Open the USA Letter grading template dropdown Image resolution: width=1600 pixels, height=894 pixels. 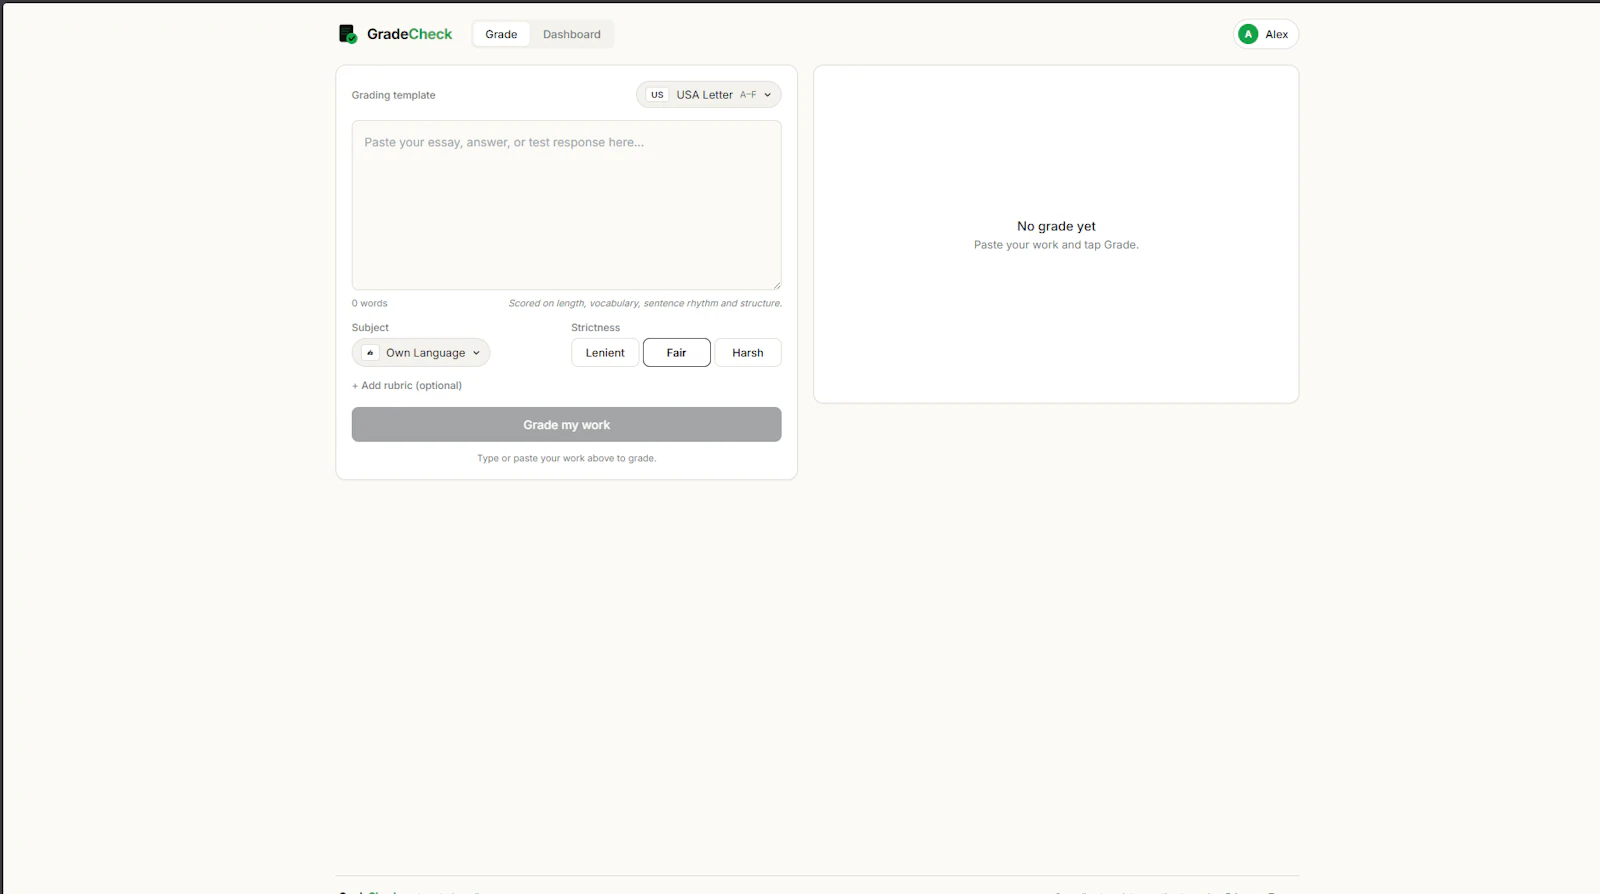click(709, 95)
